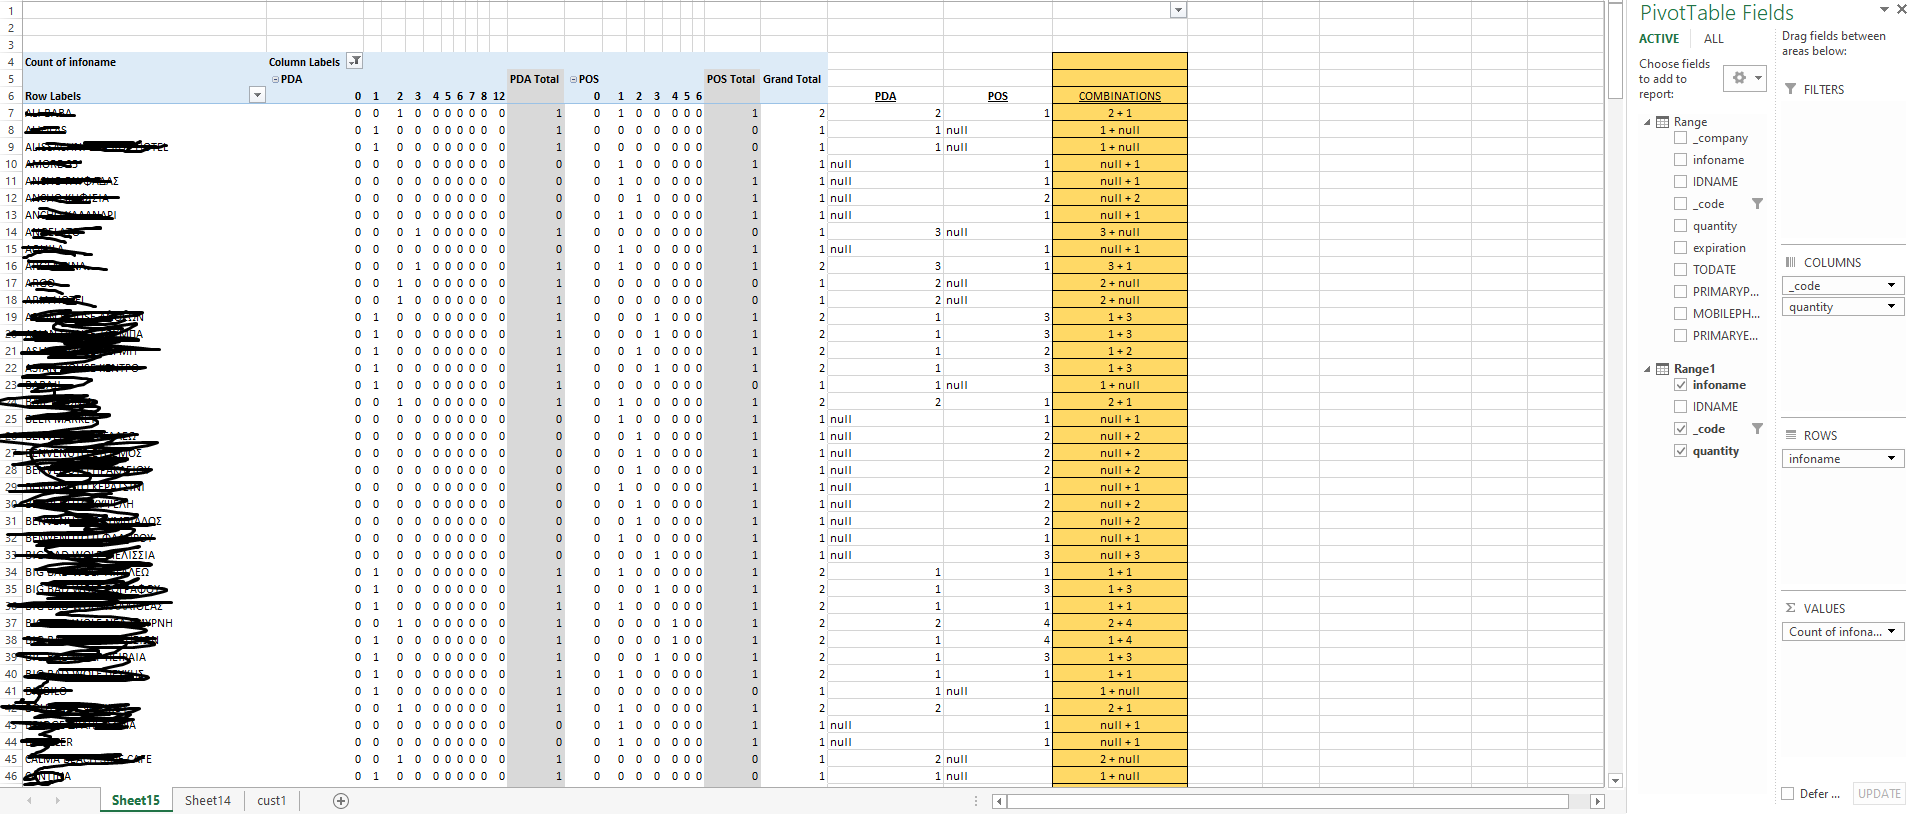Image resolution: width=1918 pixels, height=814 pixels.
Task: Select row header 6
Action: tap(11, 96)
